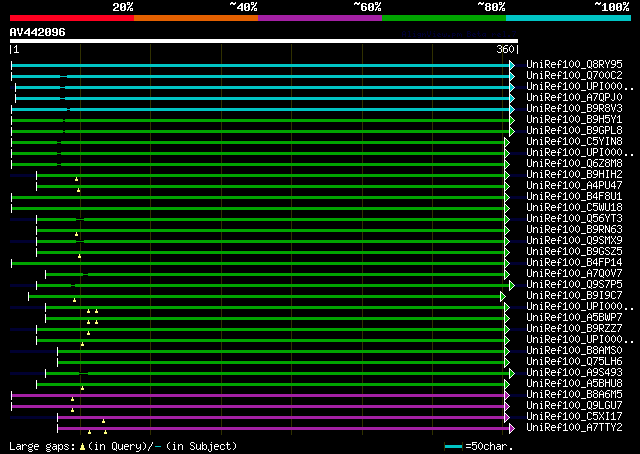Screen dimensions: 640x454
Task: Click the yellow gap marker under A5BHU8 row
Action: pyautogui.click(x=82, y=389)
